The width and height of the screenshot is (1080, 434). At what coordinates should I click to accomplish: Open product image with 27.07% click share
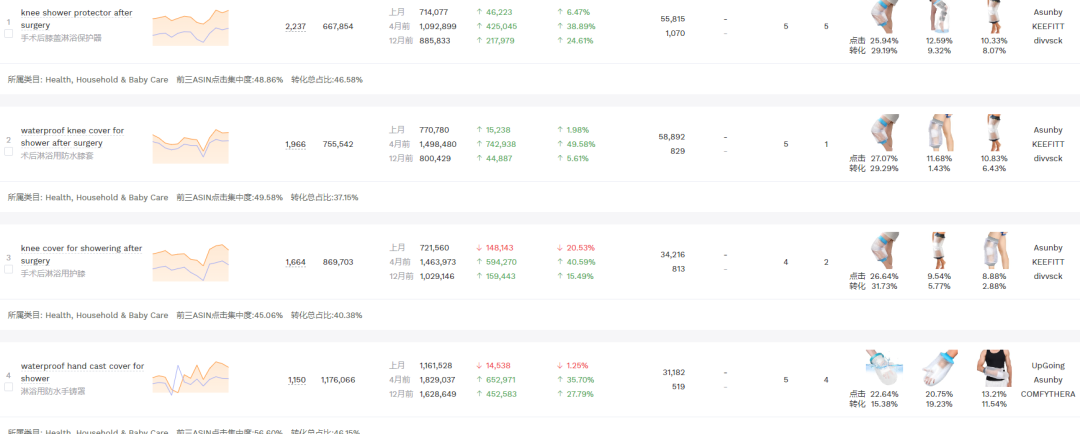tap(884, 133)
